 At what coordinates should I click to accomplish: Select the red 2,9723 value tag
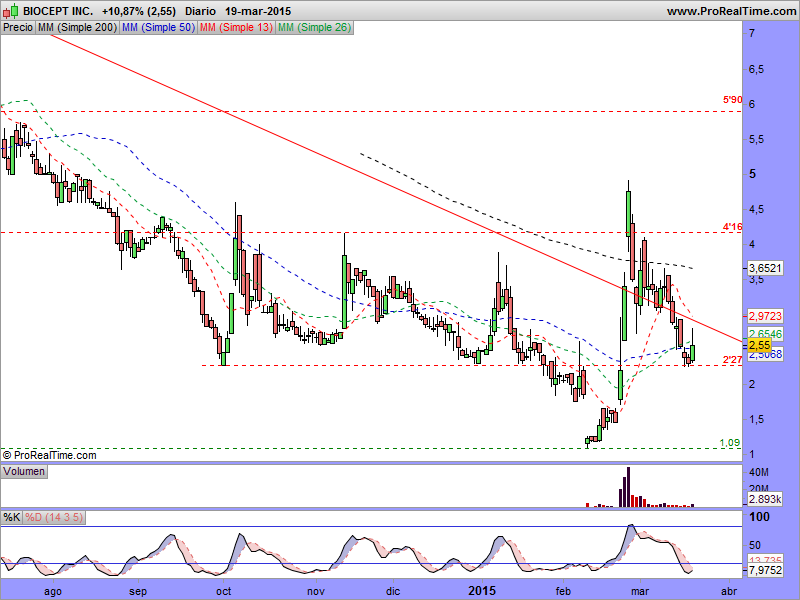tap(765, 316)
